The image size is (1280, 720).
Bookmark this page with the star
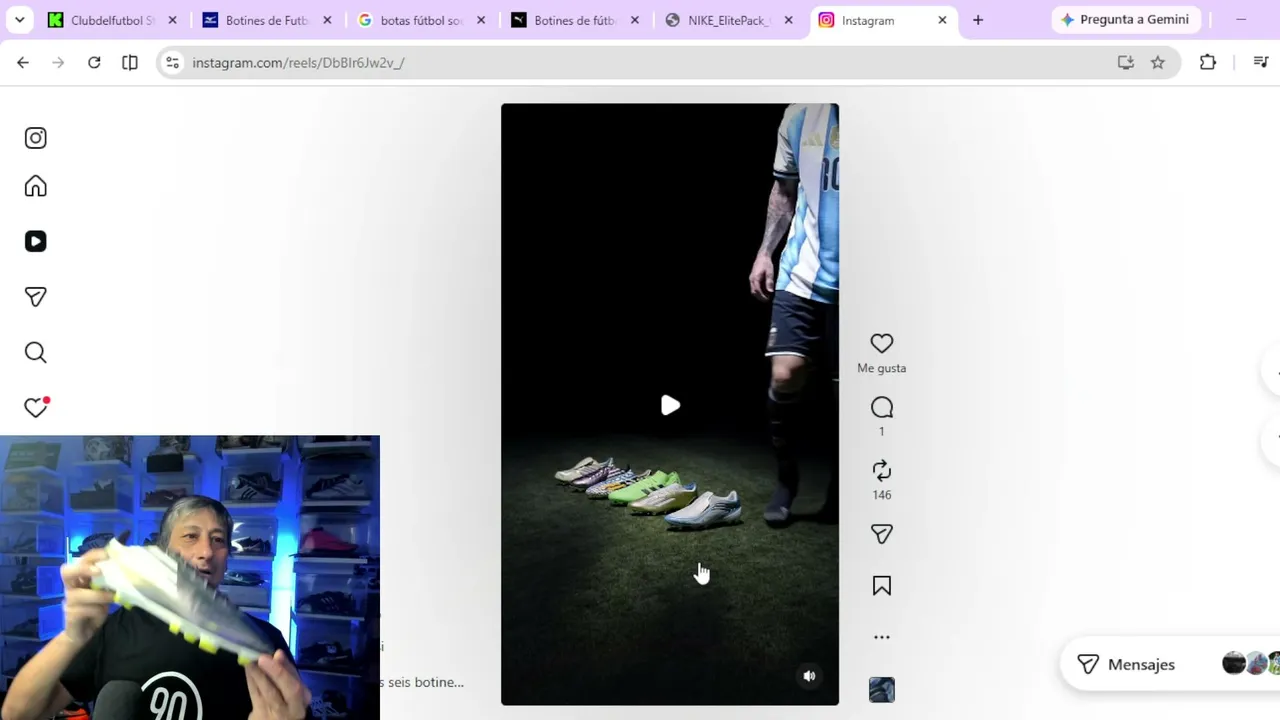pos(1158,62)
